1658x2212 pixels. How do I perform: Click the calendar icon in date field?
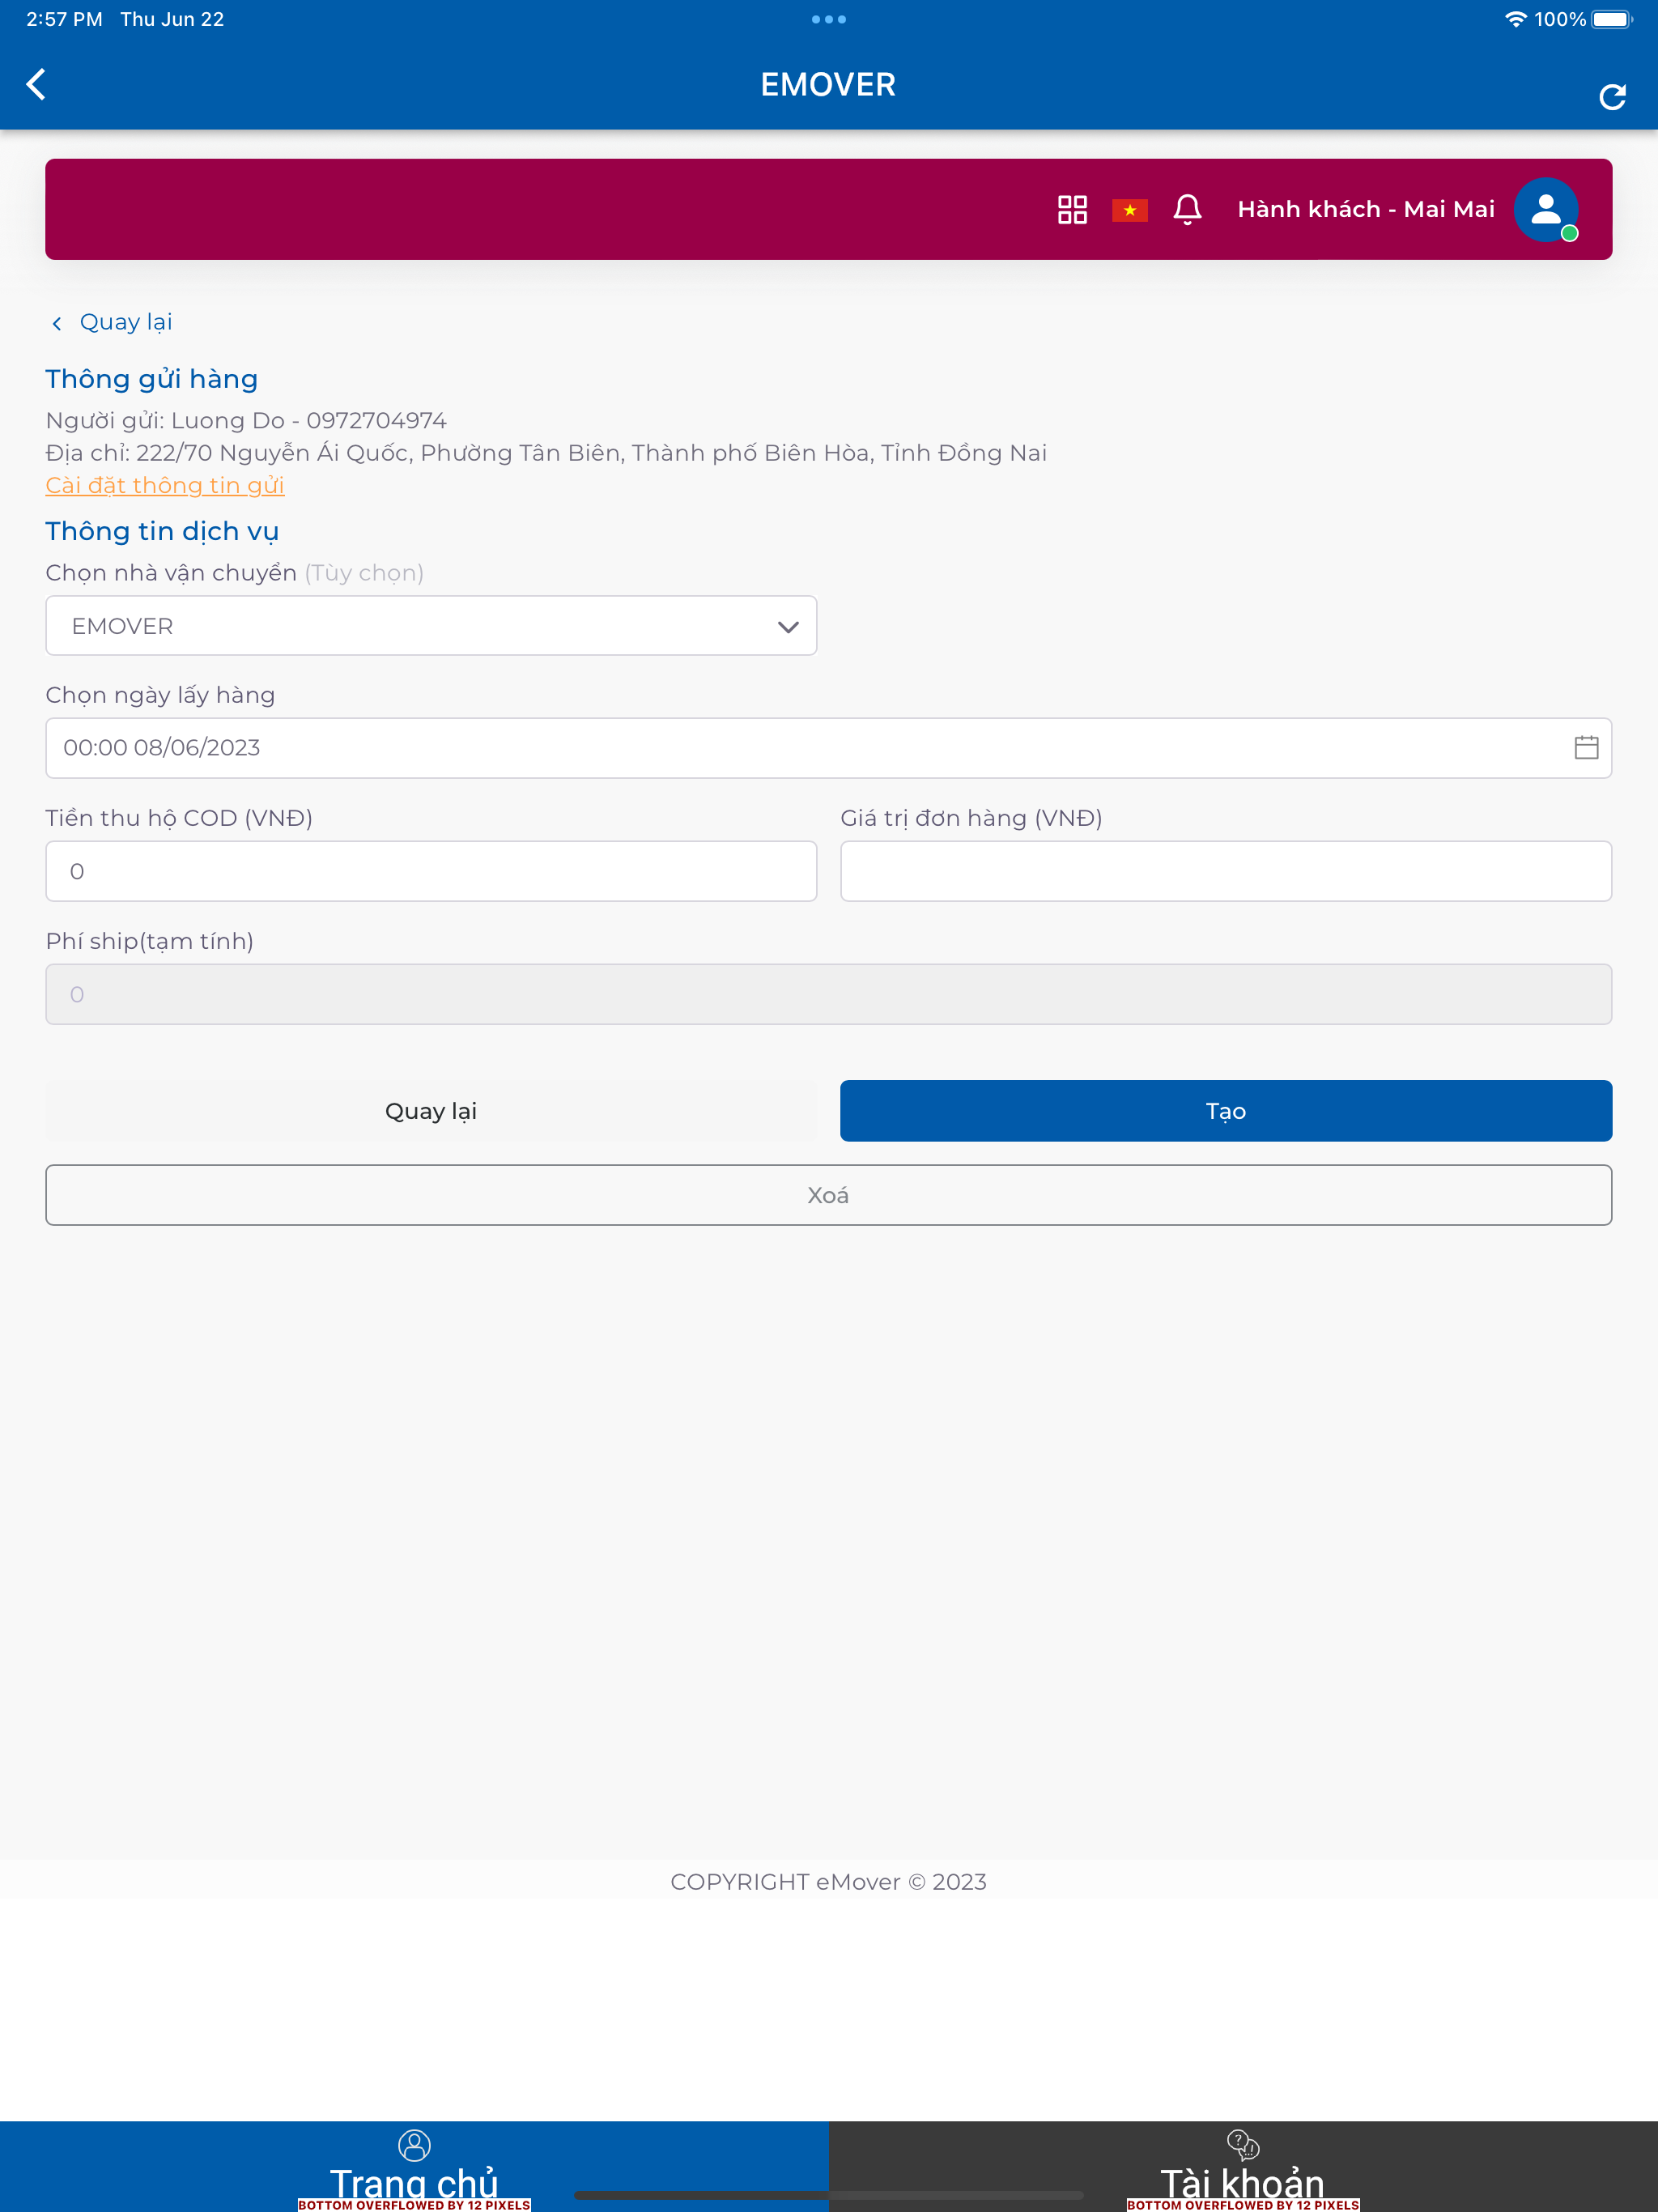[x=1586, y=747]
